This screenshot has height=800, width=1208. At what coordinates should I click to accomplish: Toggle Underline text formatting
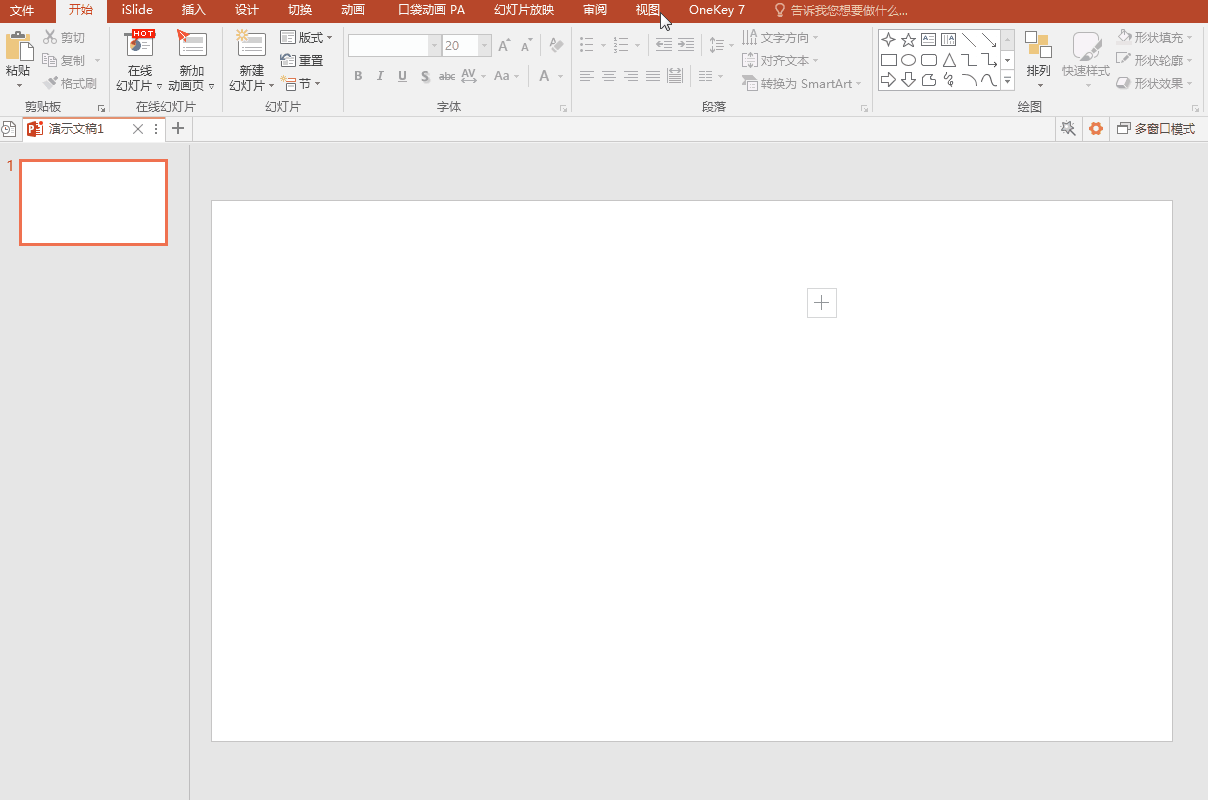click(402, 76)
